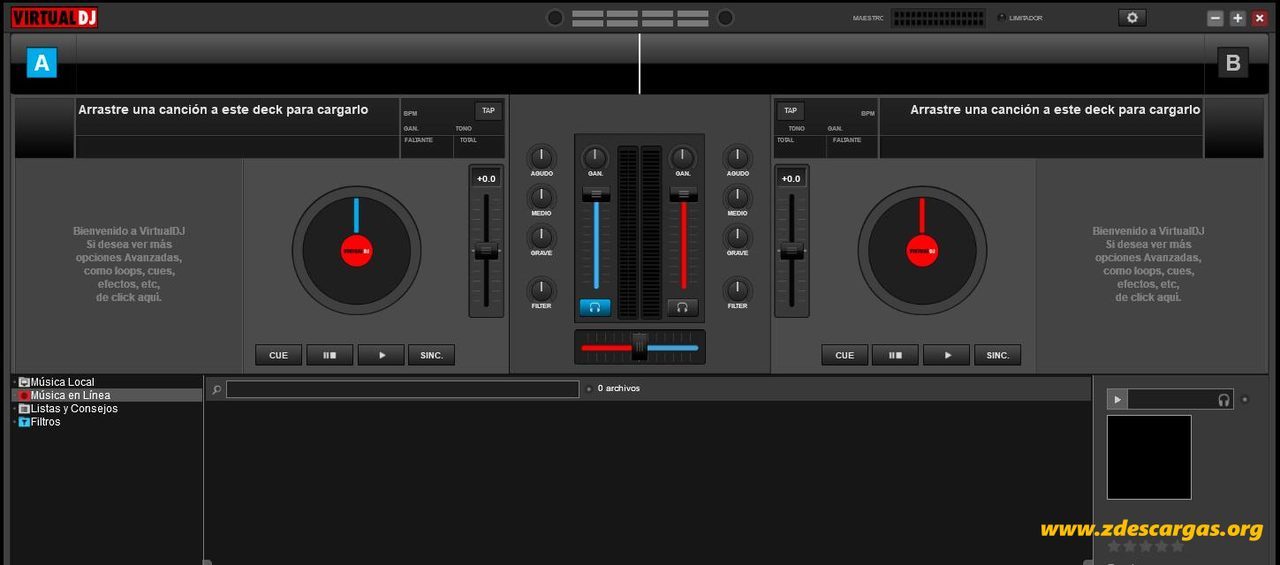Click right channel GAN. gain knob

[683, 157]
